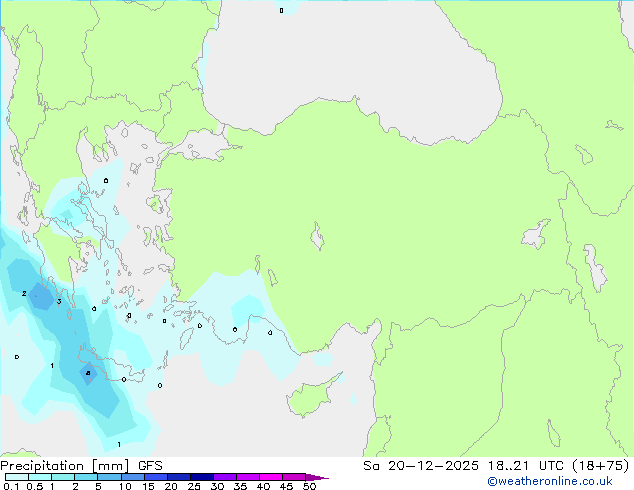Click the '2' precipitation value on the map
634x490 pixels.
point(24,294)
